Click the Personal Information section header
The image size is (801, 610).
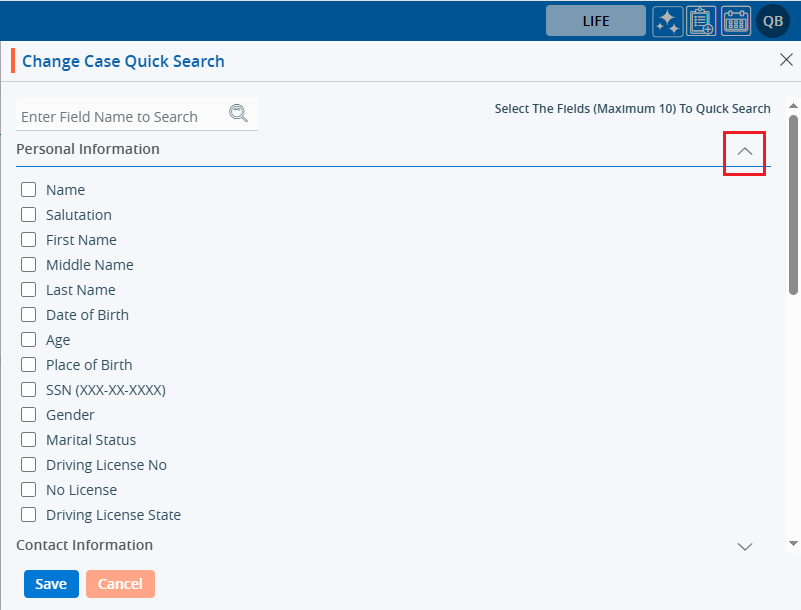pyautogui.click(x=88, y=149)
